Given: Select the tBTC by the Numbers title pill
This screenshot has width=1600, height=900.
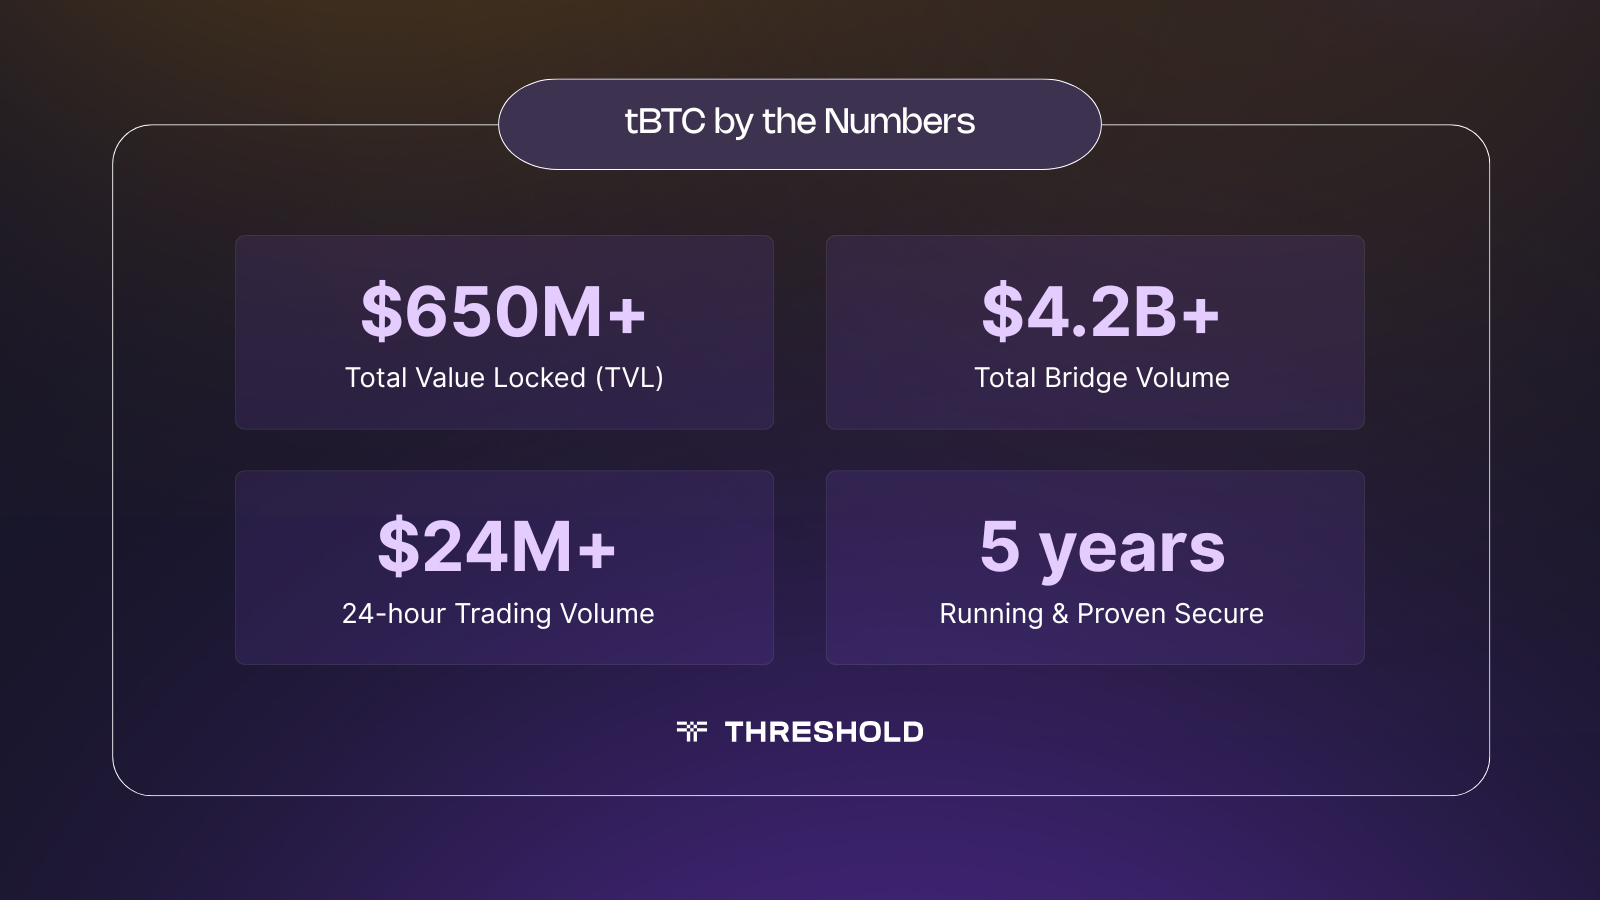Looking at the screenshot, I should point(799,124).
